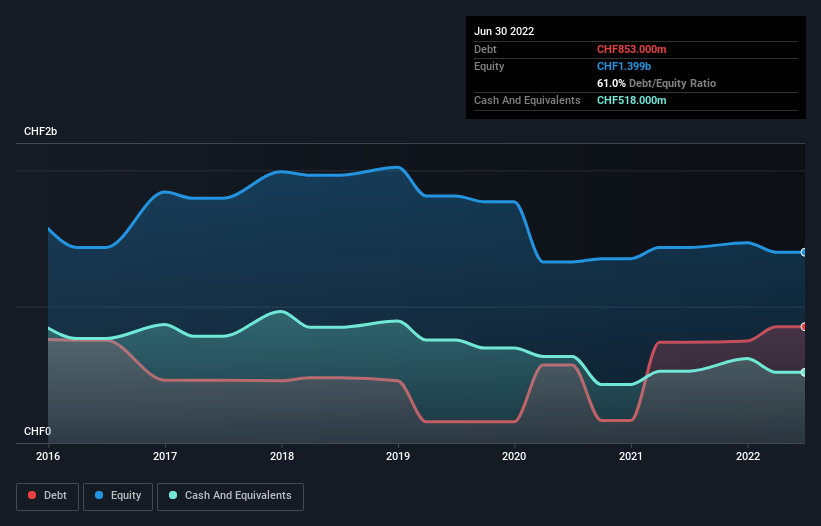Click the blue Equity endpoint marker
821x526 pixels.
click(804, 252)
